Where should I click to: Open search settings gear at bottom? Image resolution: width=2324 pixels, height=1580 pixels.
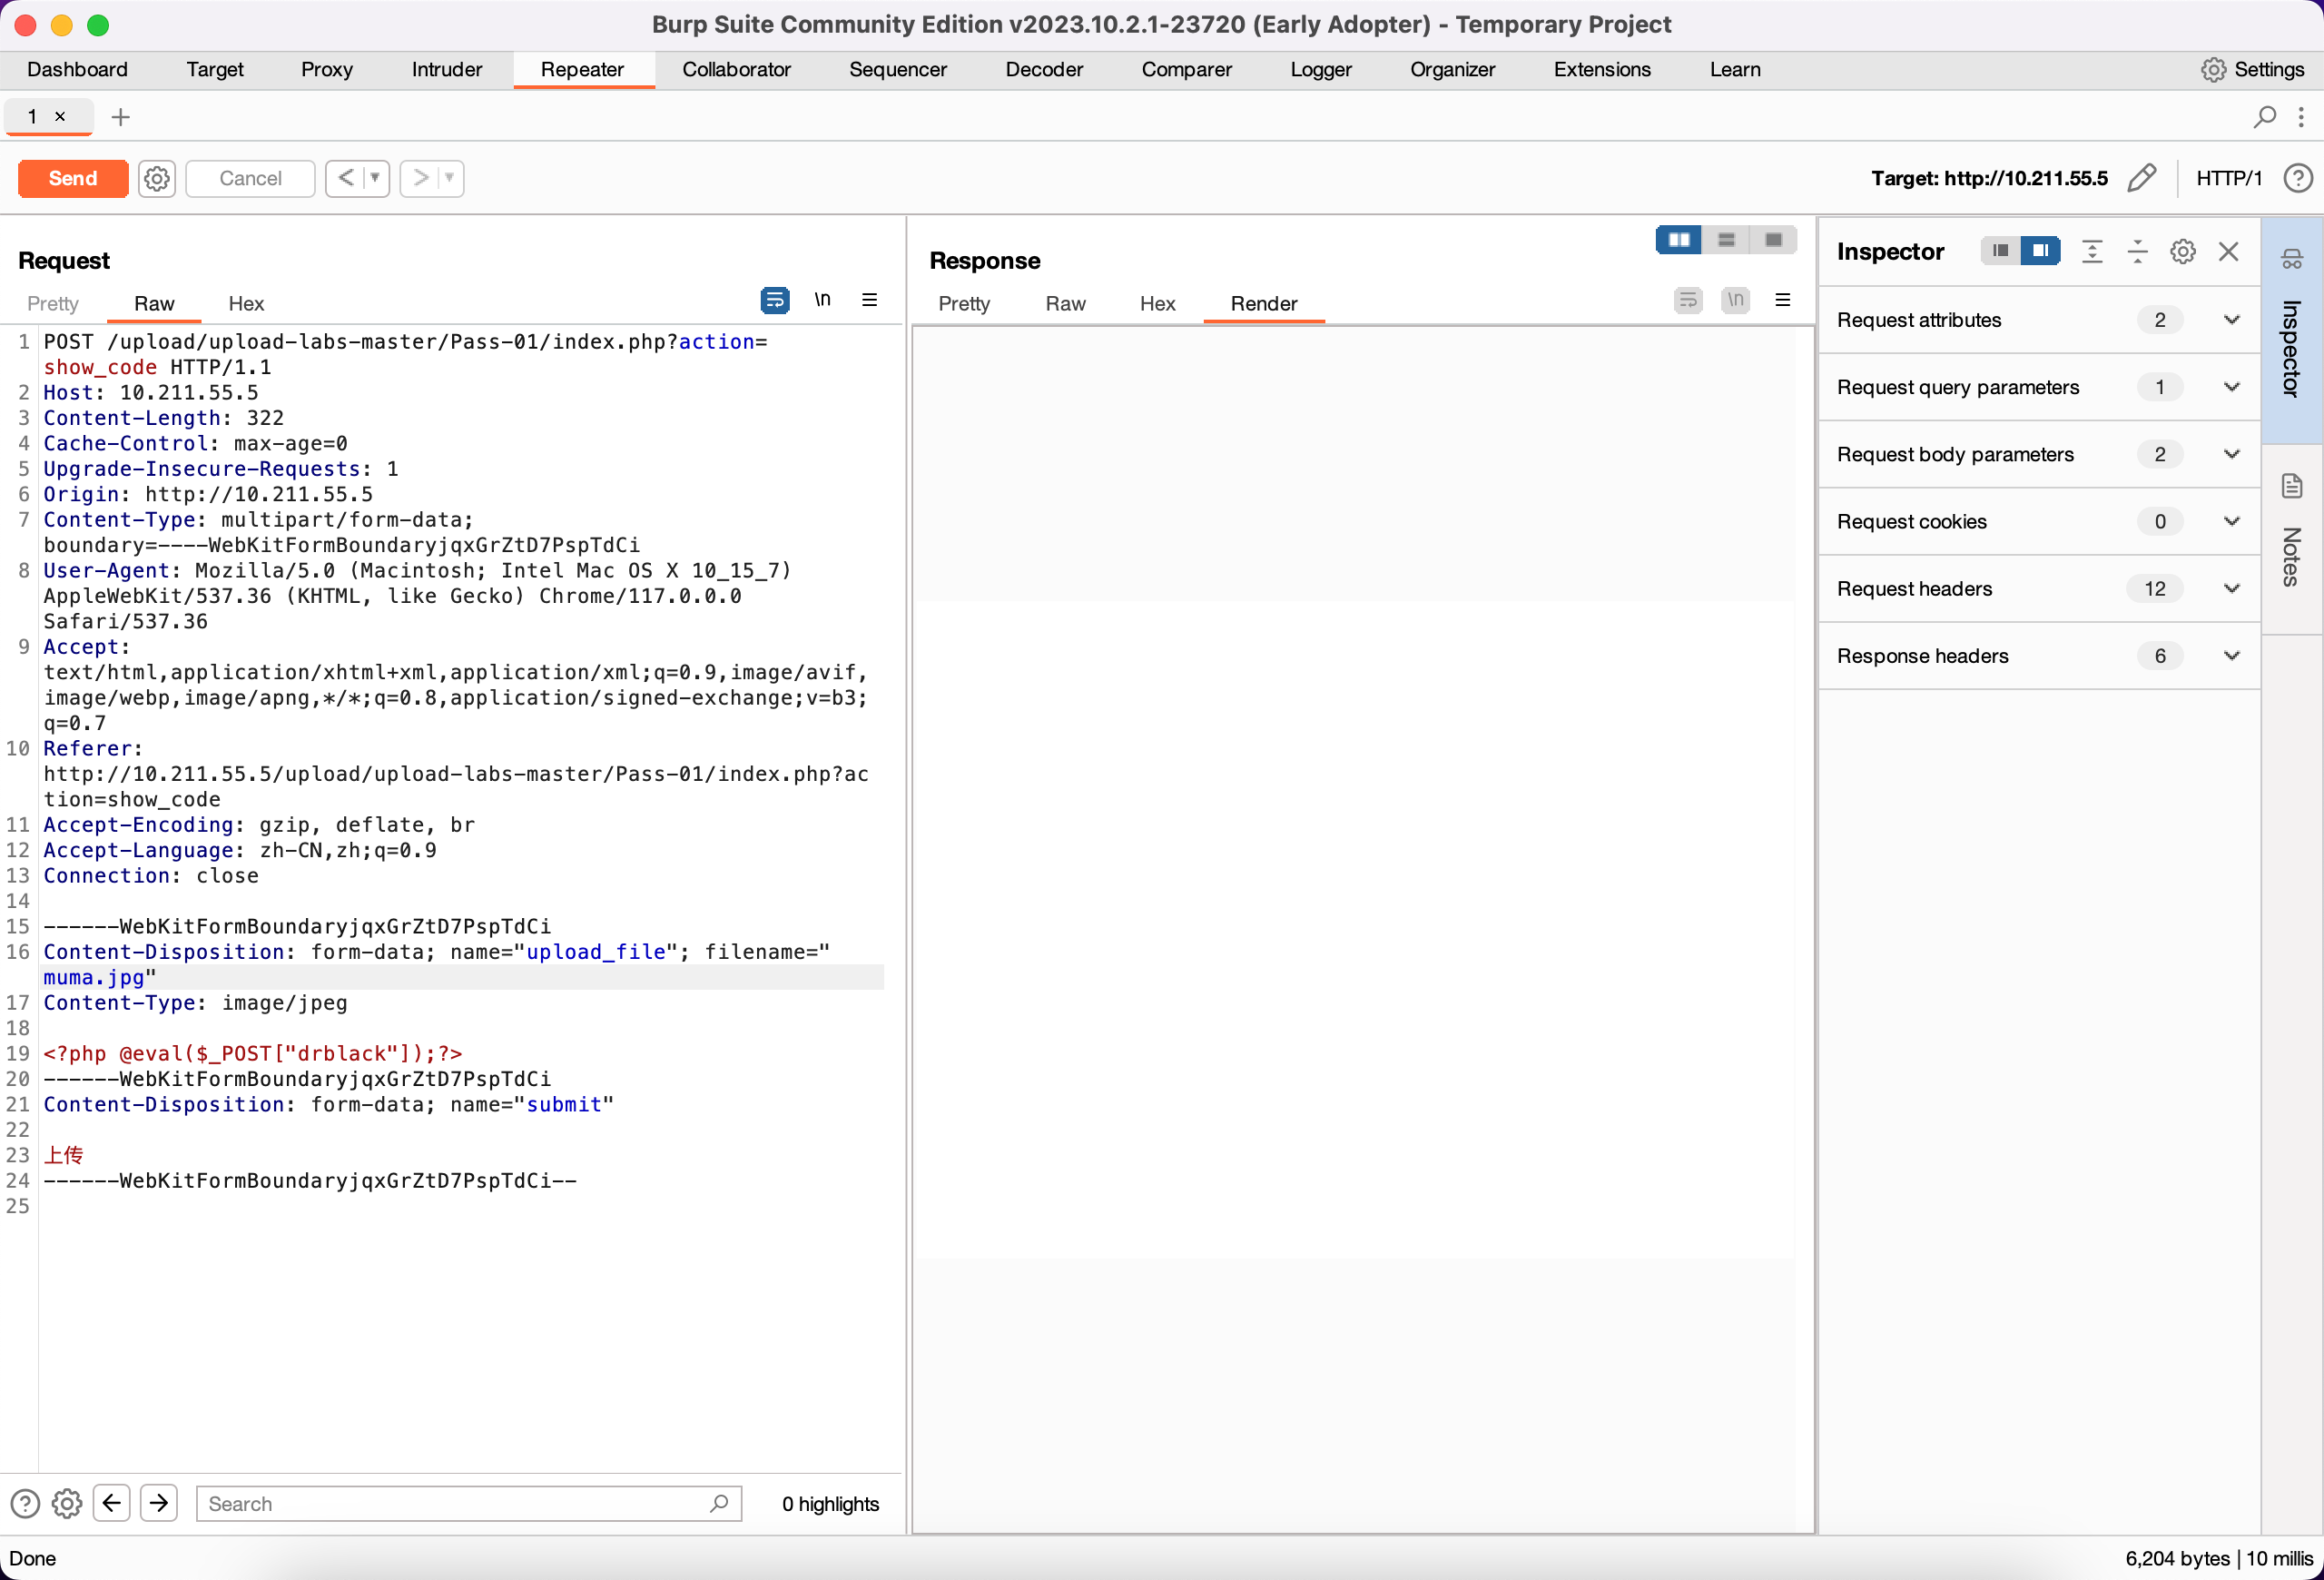click(x=67, y=1503)
